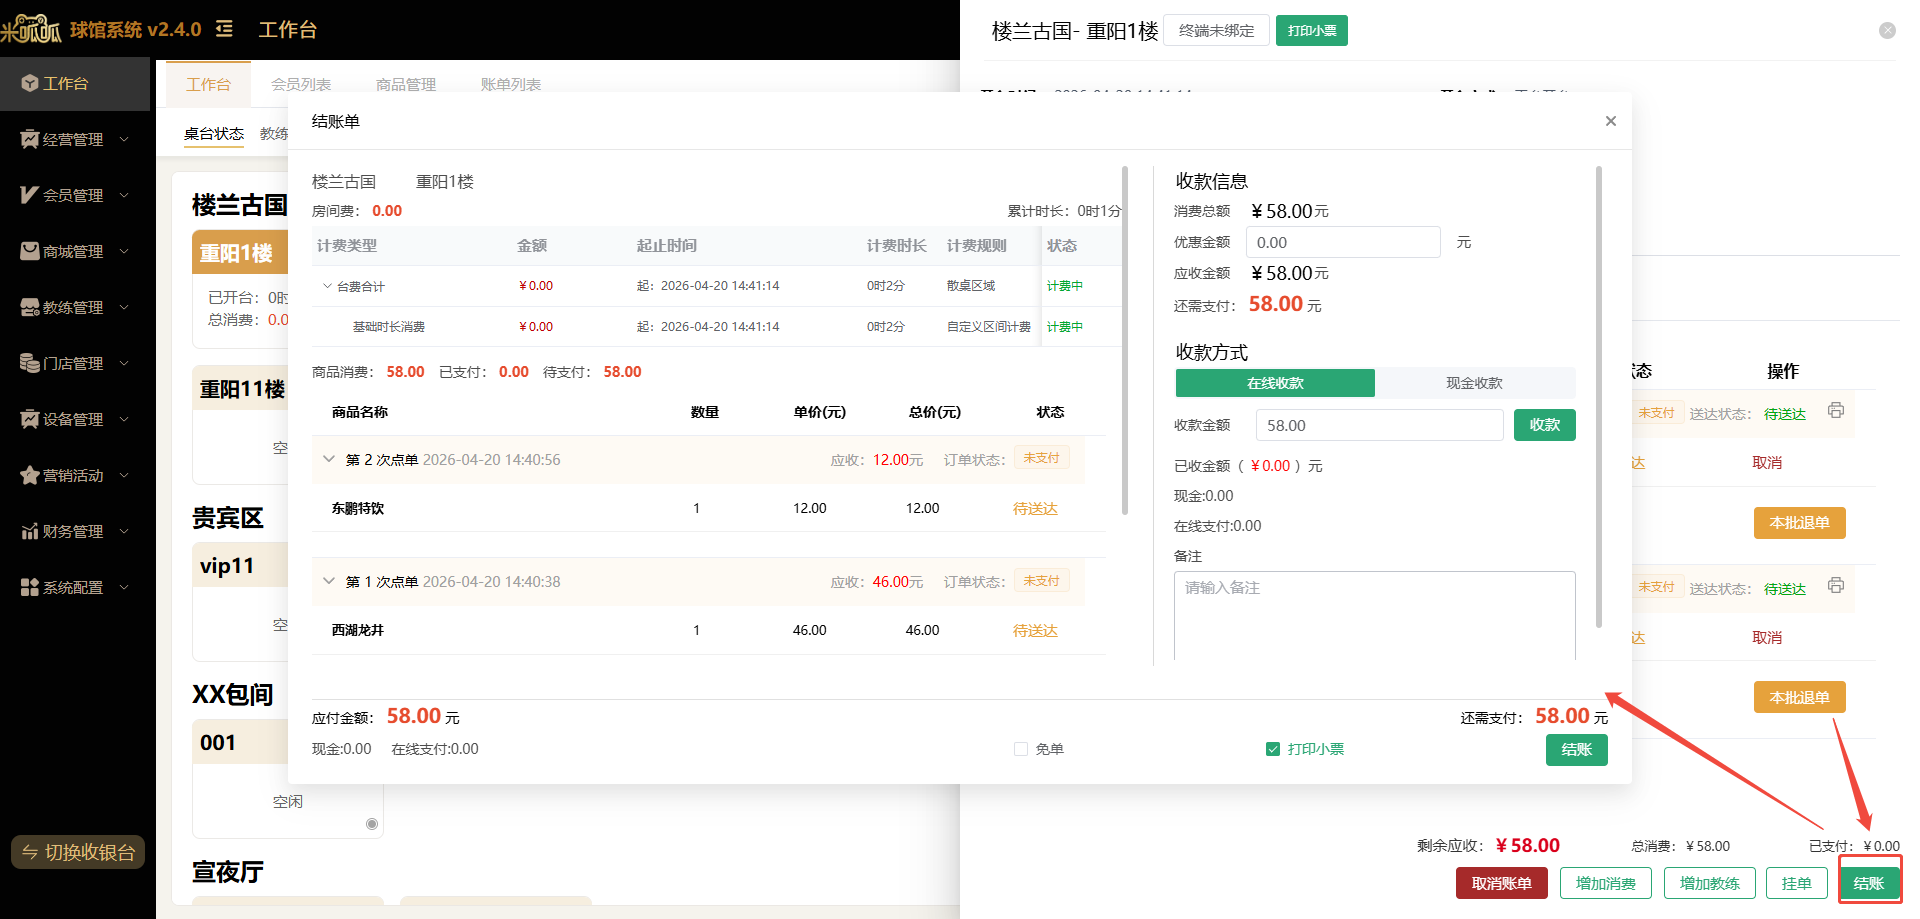This screenshot has width=1920, height=919.
Task: Click the 收款信息 panel scrollbar
Action: [1599, 397]
